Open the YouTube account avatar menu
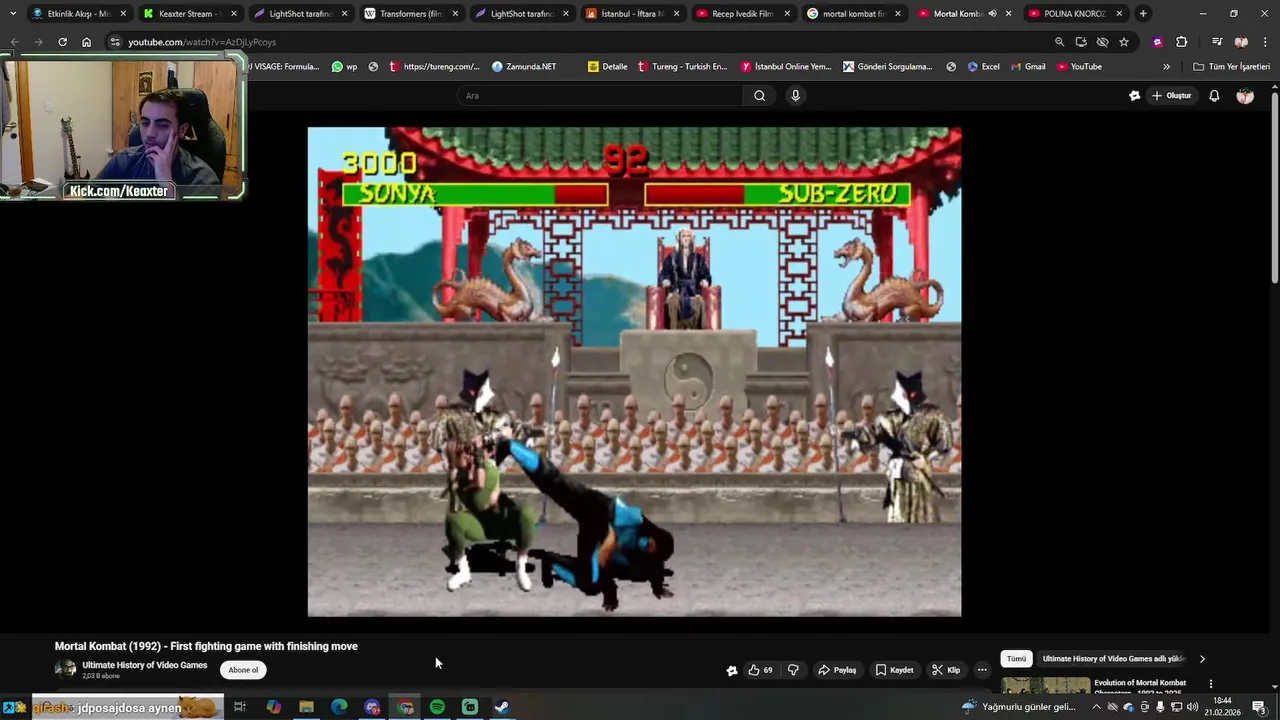The image size is (1280, 720). pos(1245,96)
